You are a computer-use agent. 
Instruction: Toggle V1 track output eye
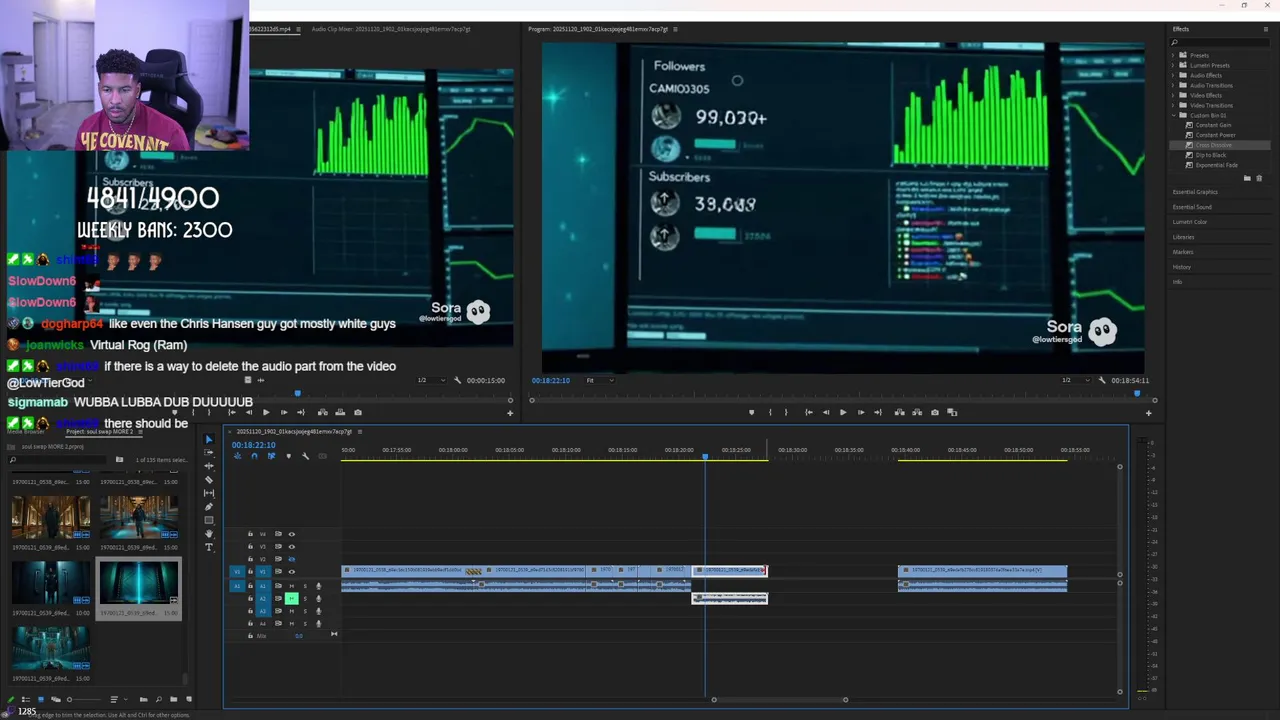coord(292,571)
